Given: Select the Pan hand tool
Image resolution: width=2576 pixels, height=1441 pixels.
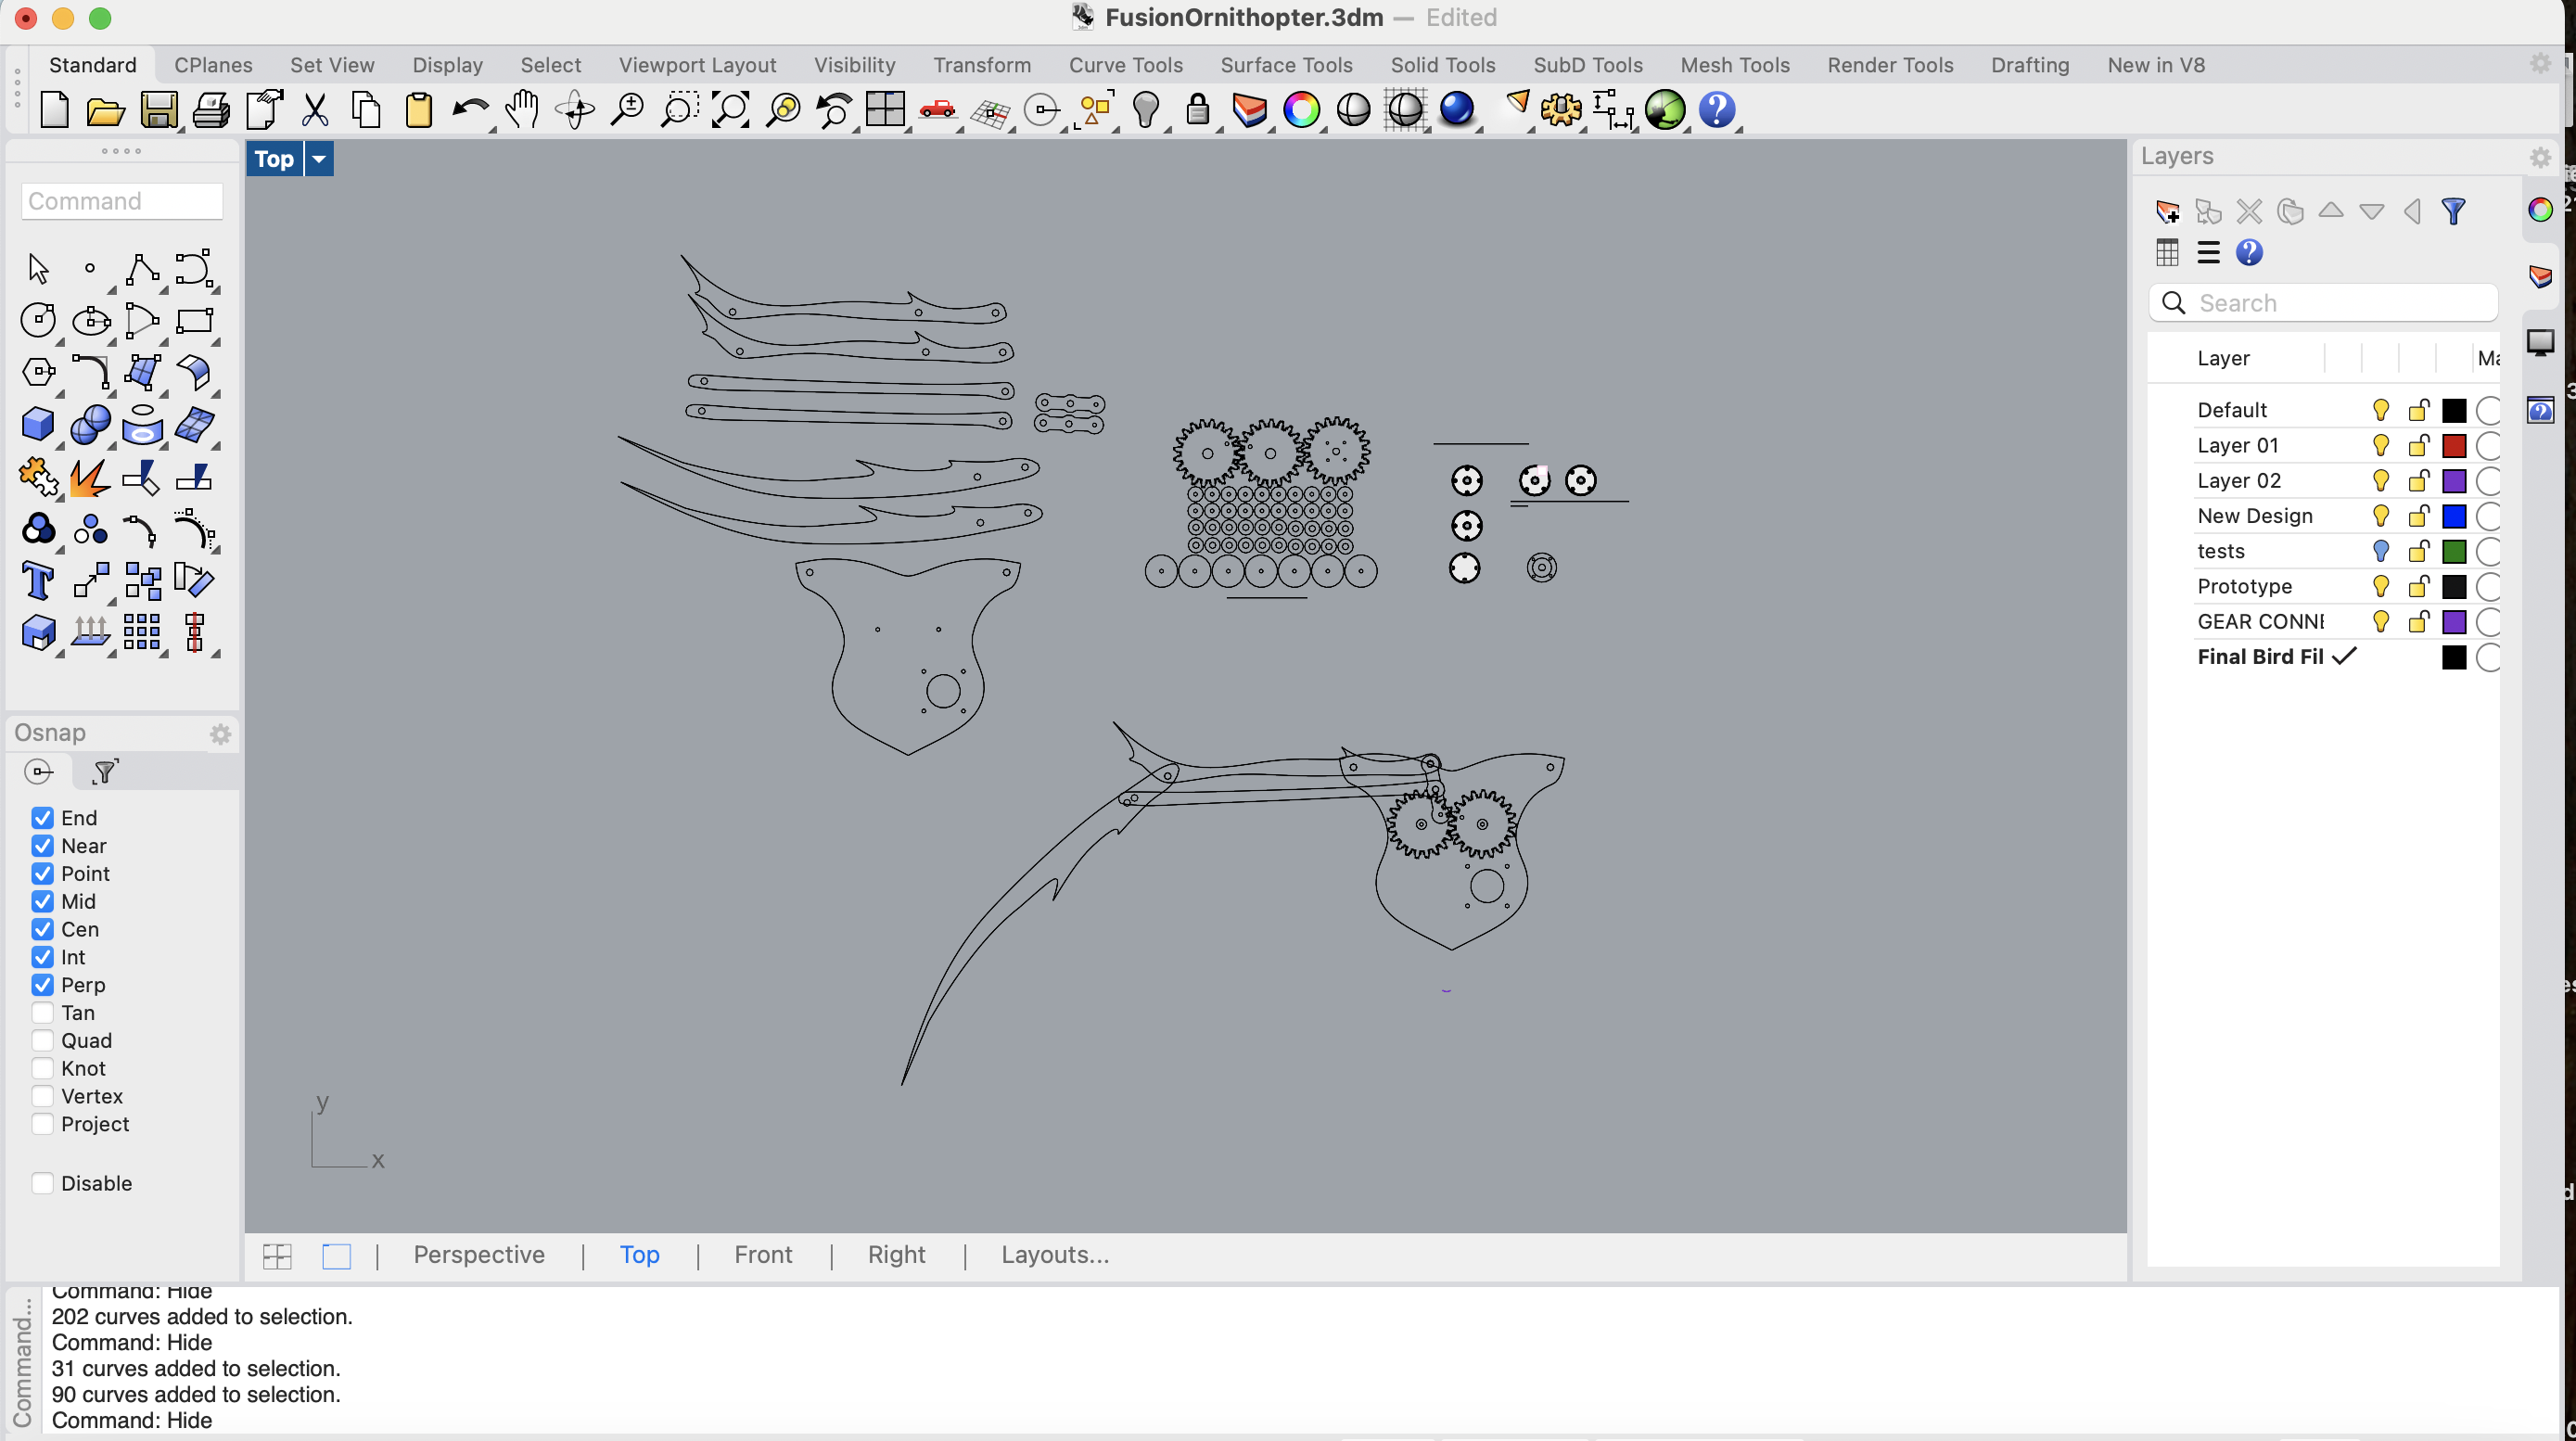Looking at the screenshot, I should [522, 109].
